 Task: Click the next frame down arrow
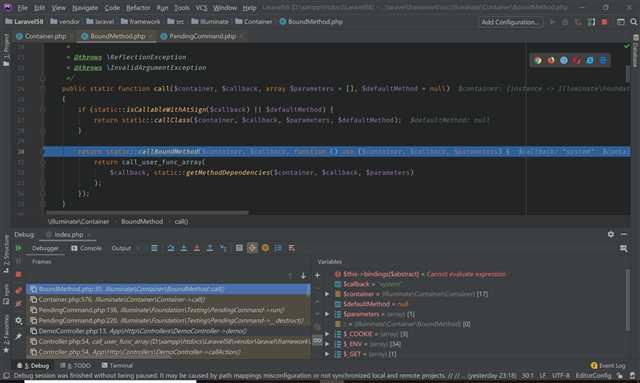click(303, 276)
